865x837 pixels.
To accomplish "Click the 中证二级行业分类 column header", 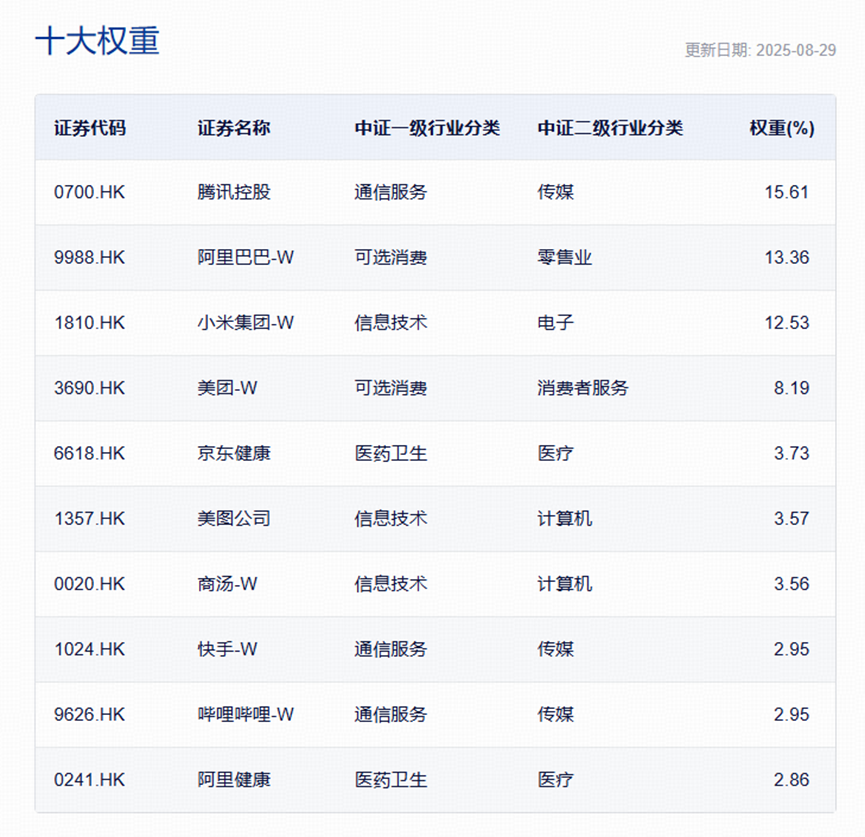I will click(610, 128).
